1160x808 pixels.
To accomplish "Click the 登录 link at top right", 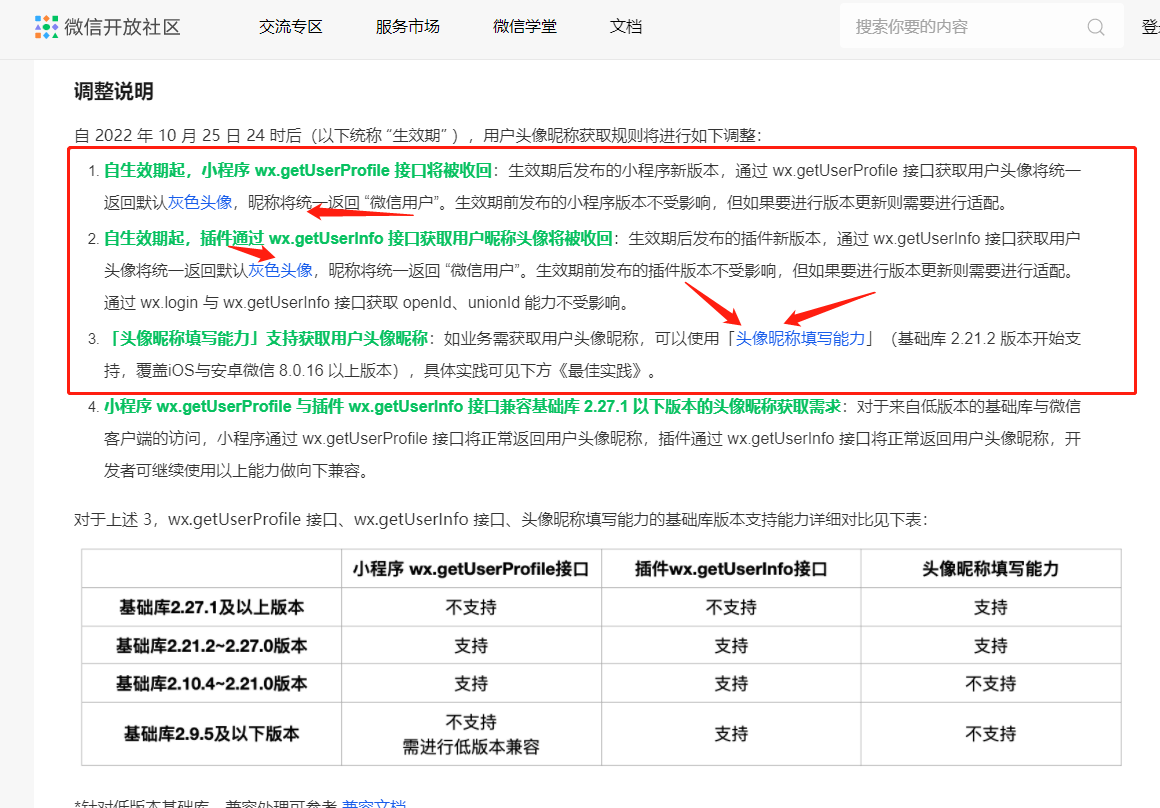I will (x=1151, y=27).
